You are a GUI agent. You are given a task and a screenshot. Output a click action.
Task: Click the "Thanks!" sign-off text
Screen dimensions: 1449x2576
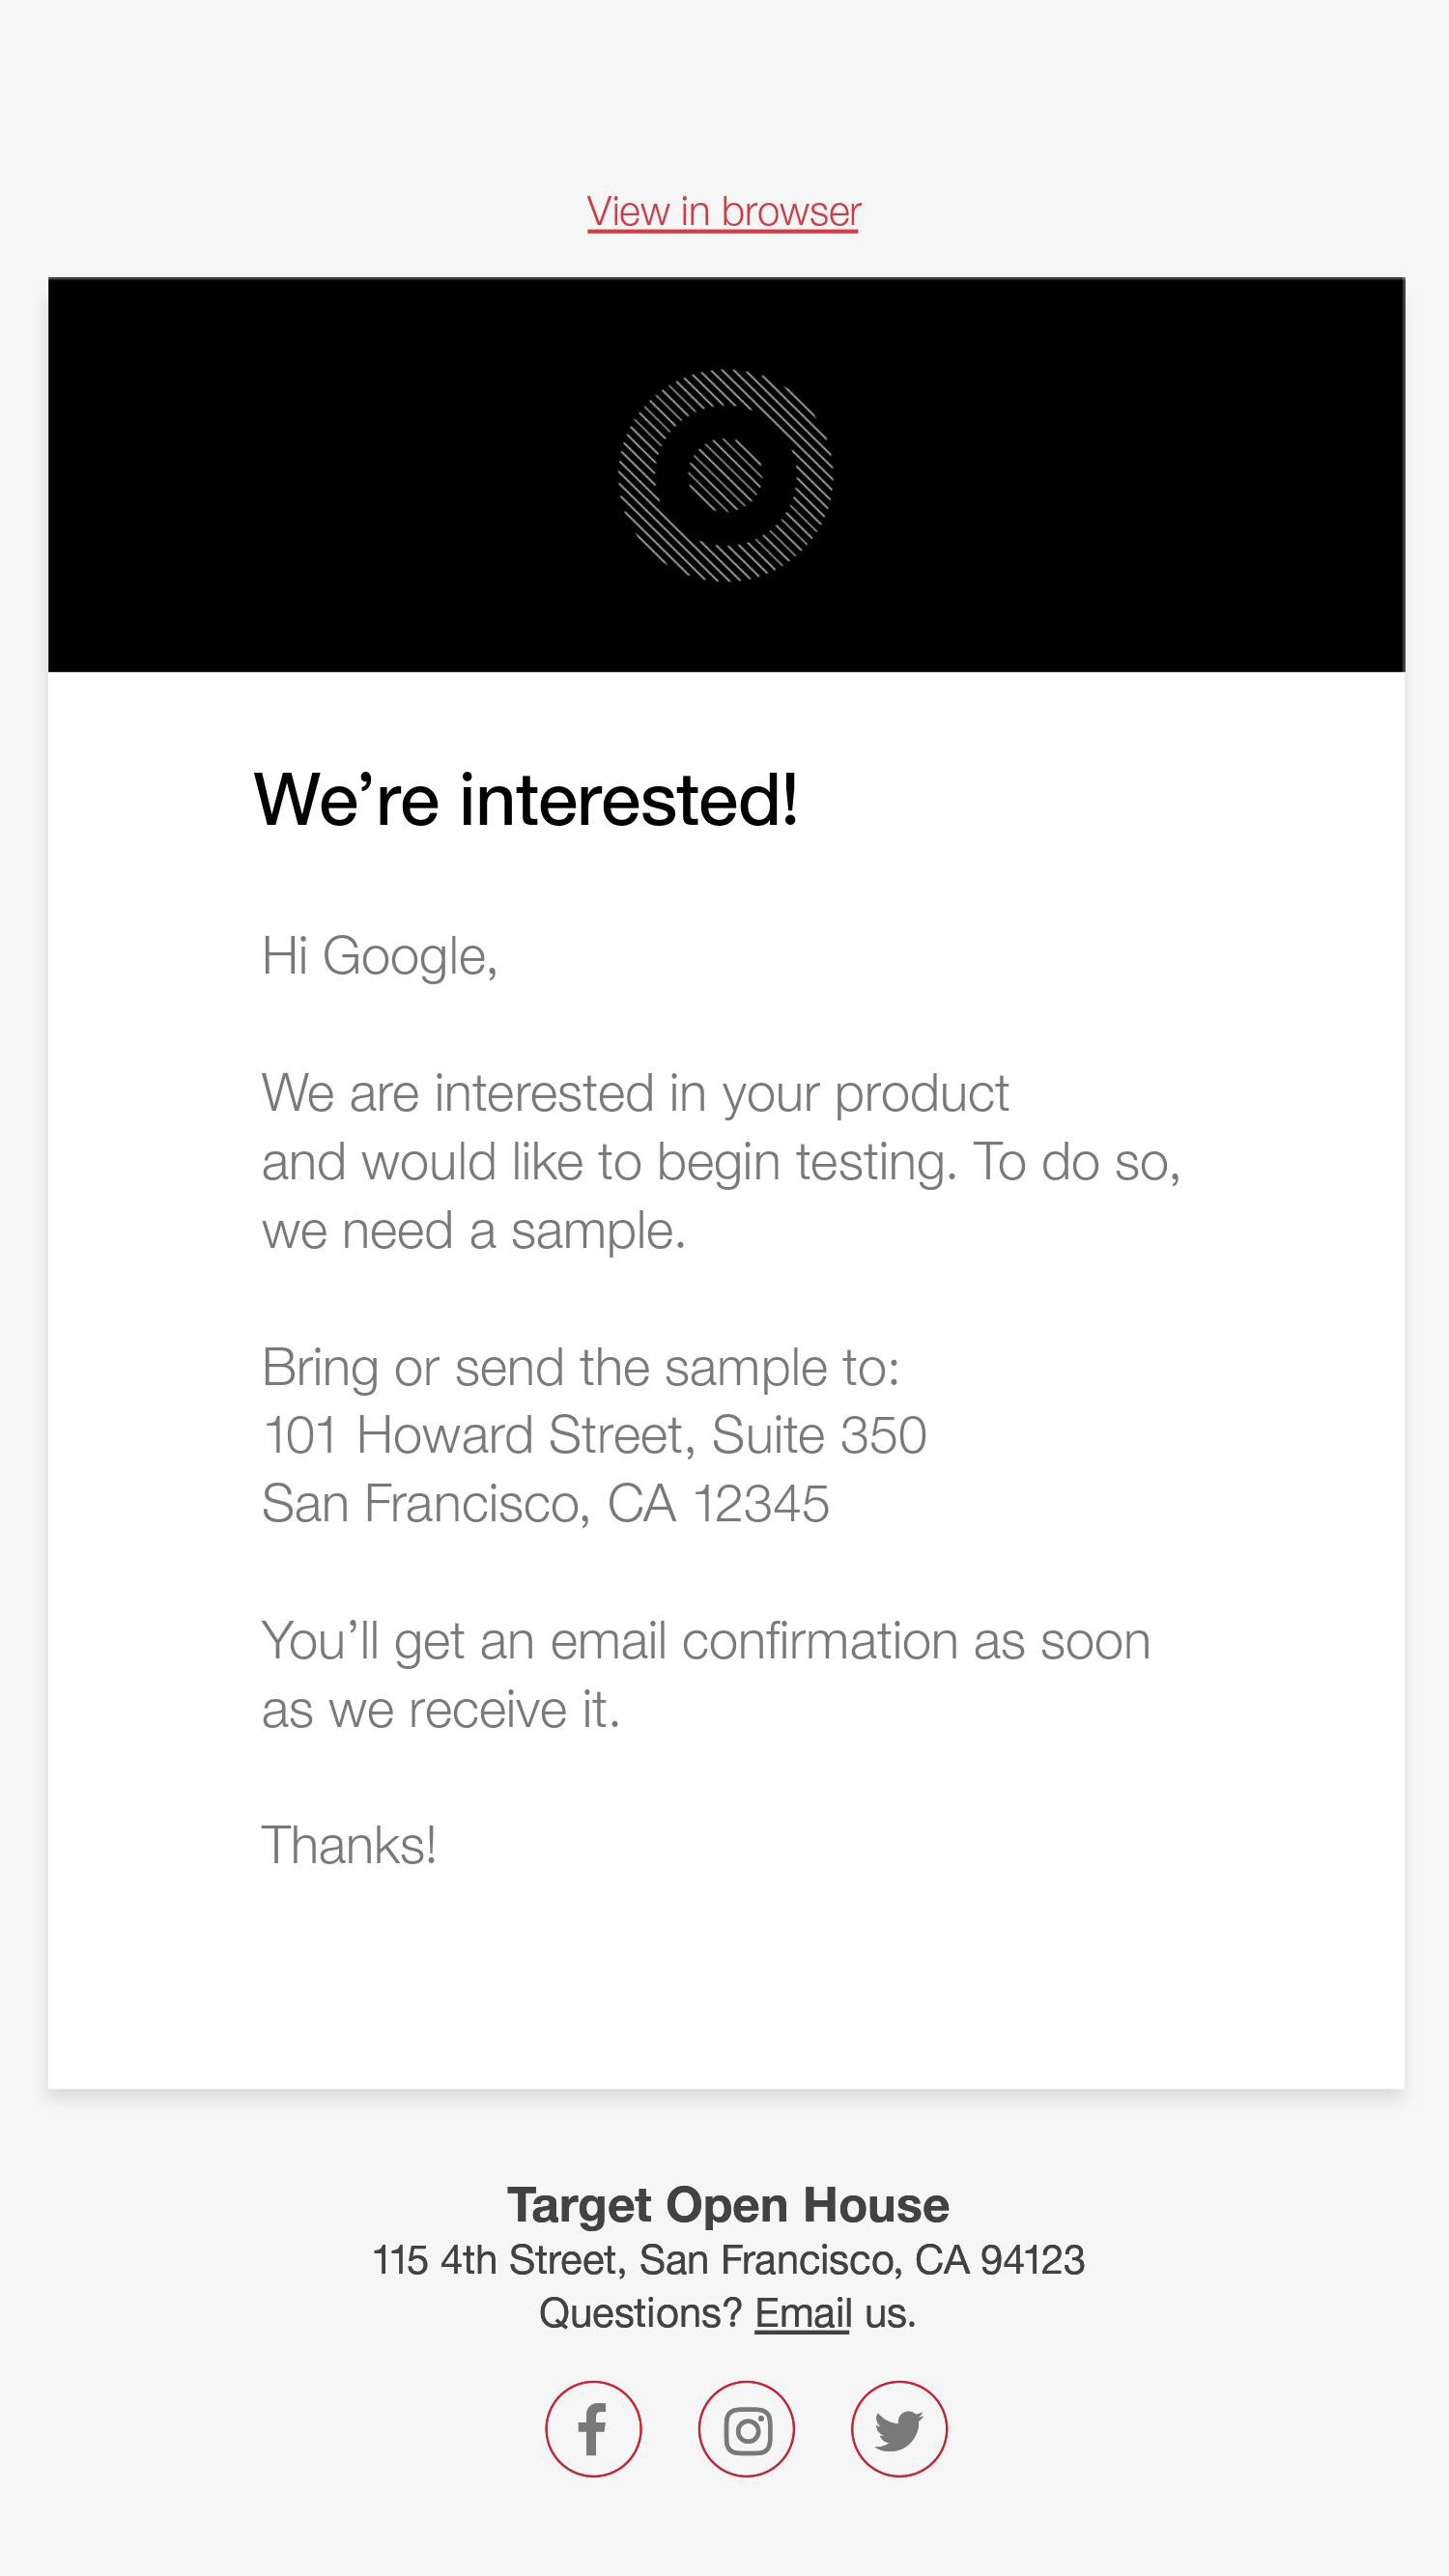349,1845
